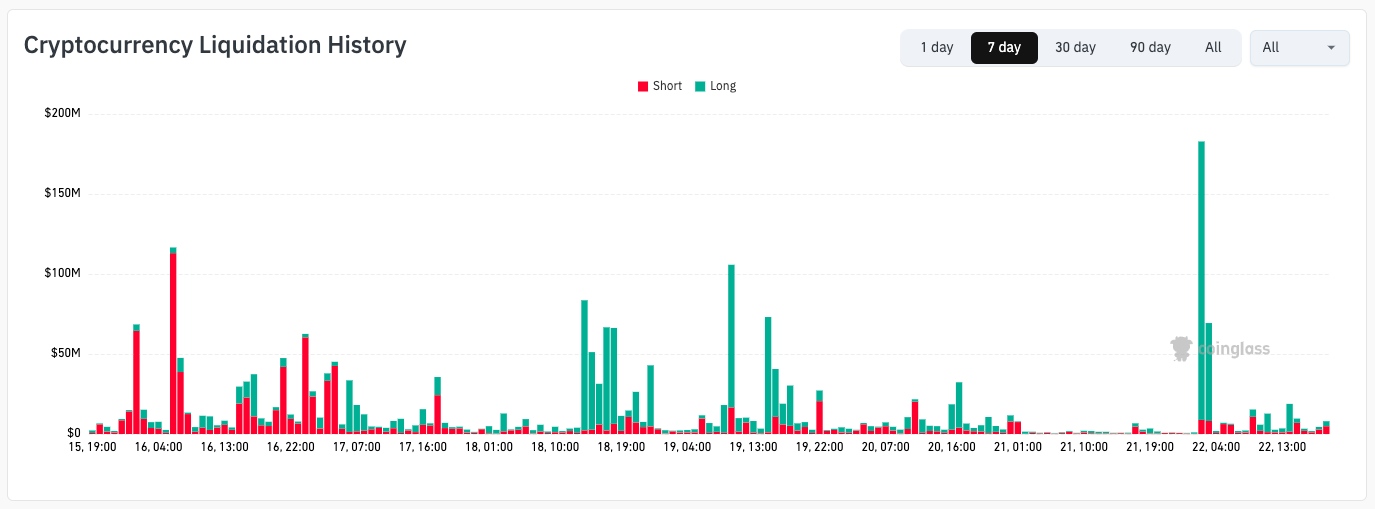Click the 18, 19:00 x-axis label
This screenshot has height=509, width=1375.
[x=621, y=448]
